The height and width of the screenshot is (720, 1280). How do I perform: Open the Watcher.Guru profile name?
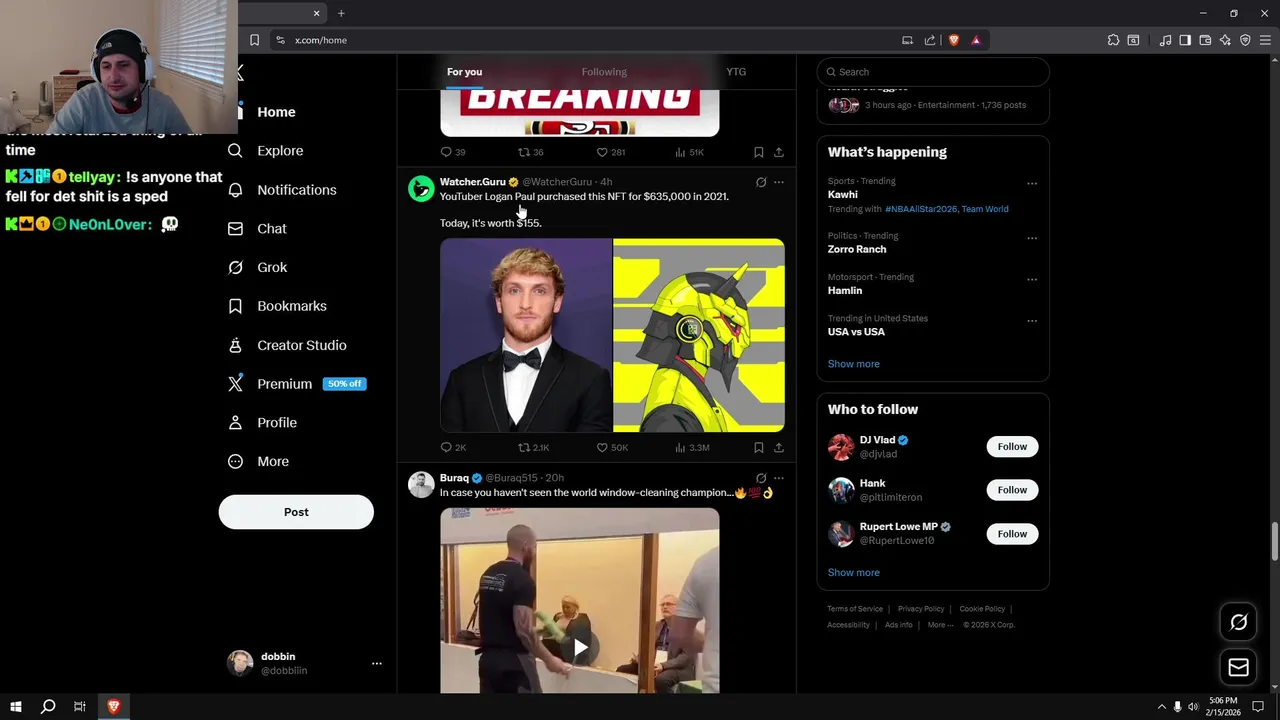coord(473,182)
